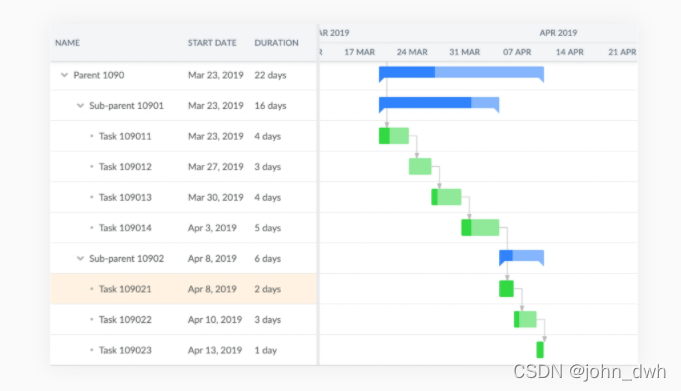
Task: Click the Sub-parent 10901 name label
Action: coord(126,106)
